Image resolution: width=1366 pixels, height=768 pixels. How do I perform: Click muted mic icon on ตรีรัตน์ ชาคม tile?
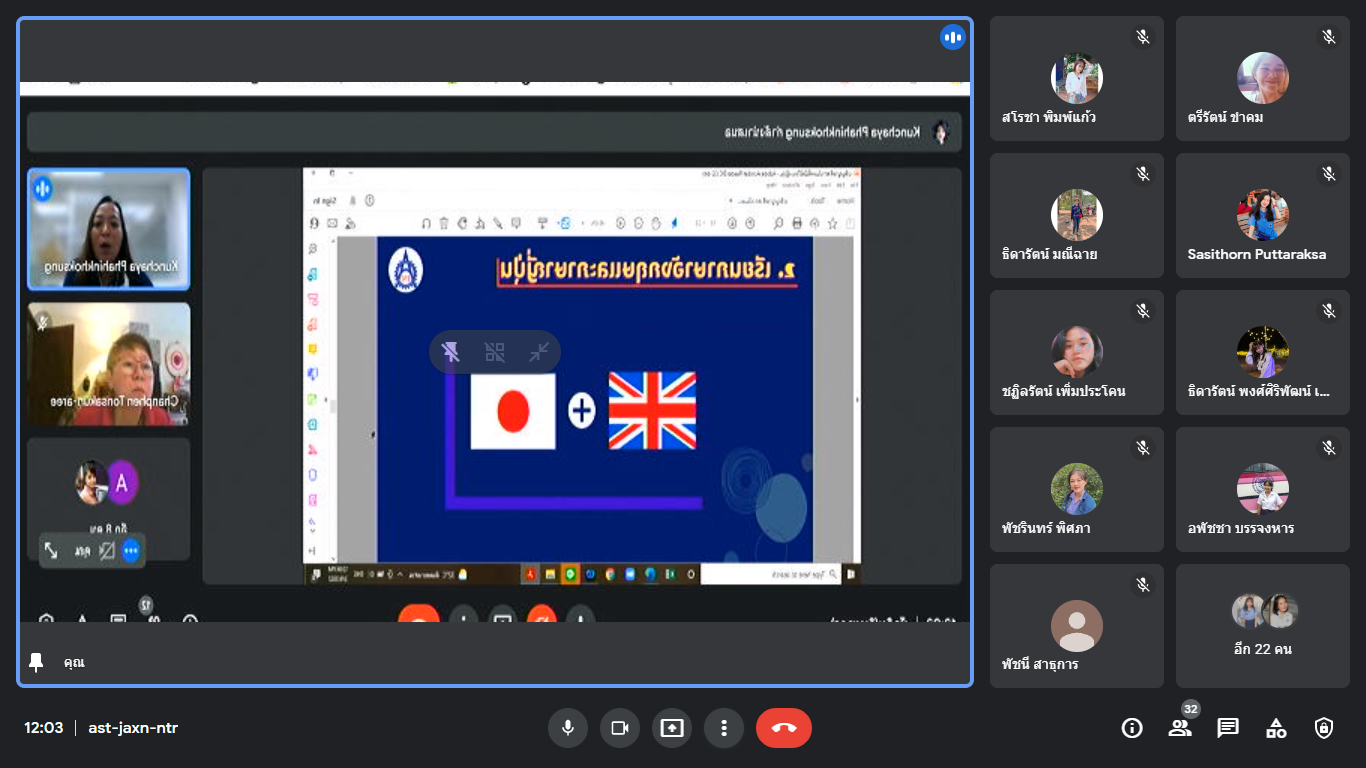coord(1329,37)
